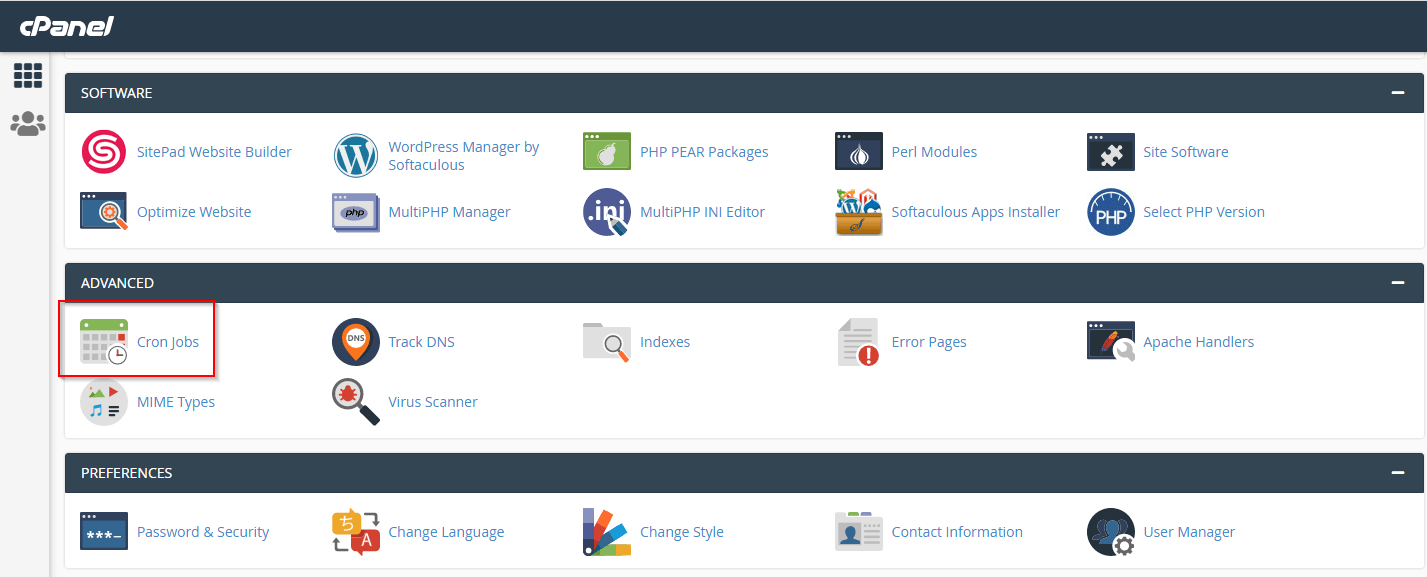This screenshot has width=1427, height=577.
Task: Click the User Manager gear icon in Preferences
Action: coord(1111,532)
